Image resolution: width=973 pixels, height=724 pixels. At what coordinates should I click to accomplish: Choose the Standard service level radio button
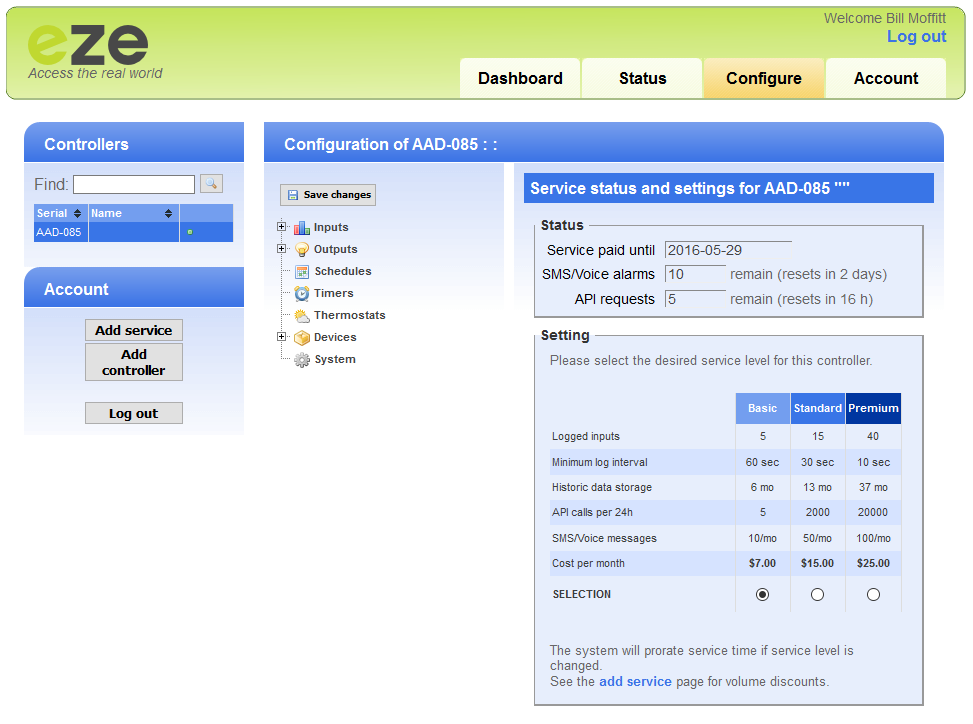(x=818, y=594)
